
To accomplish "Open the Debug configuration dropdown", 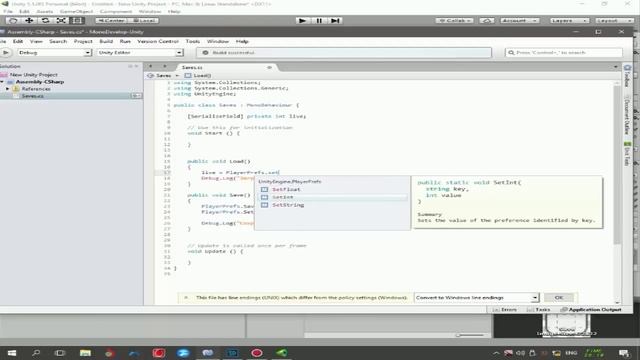I will pos(54,53).
